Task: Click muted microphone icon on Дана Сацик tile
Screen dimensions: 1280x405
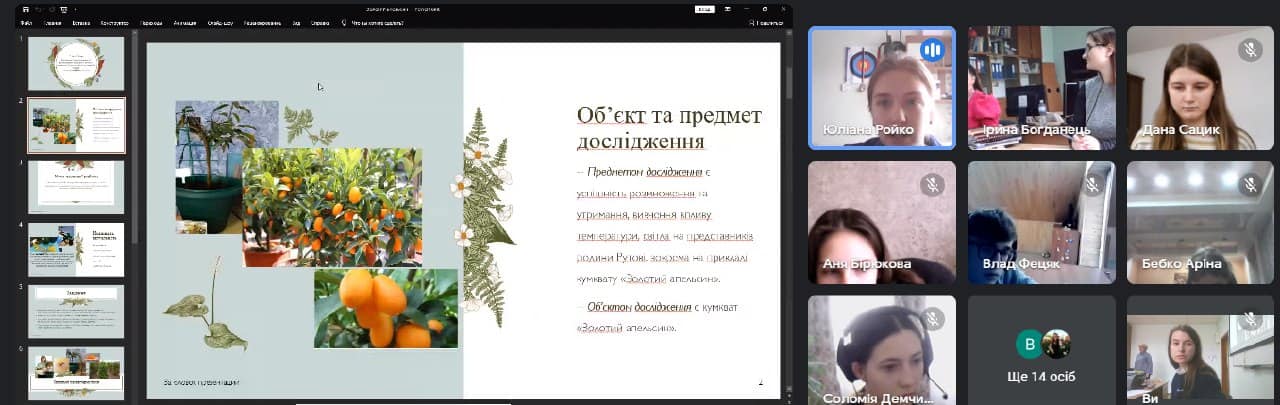Action: click(1249, 49)
